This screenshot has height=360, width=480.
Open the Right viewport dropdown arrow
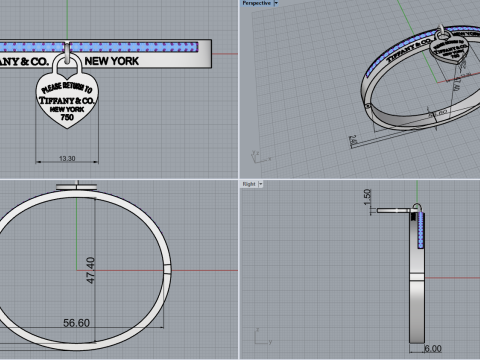[x=261, y=184]
